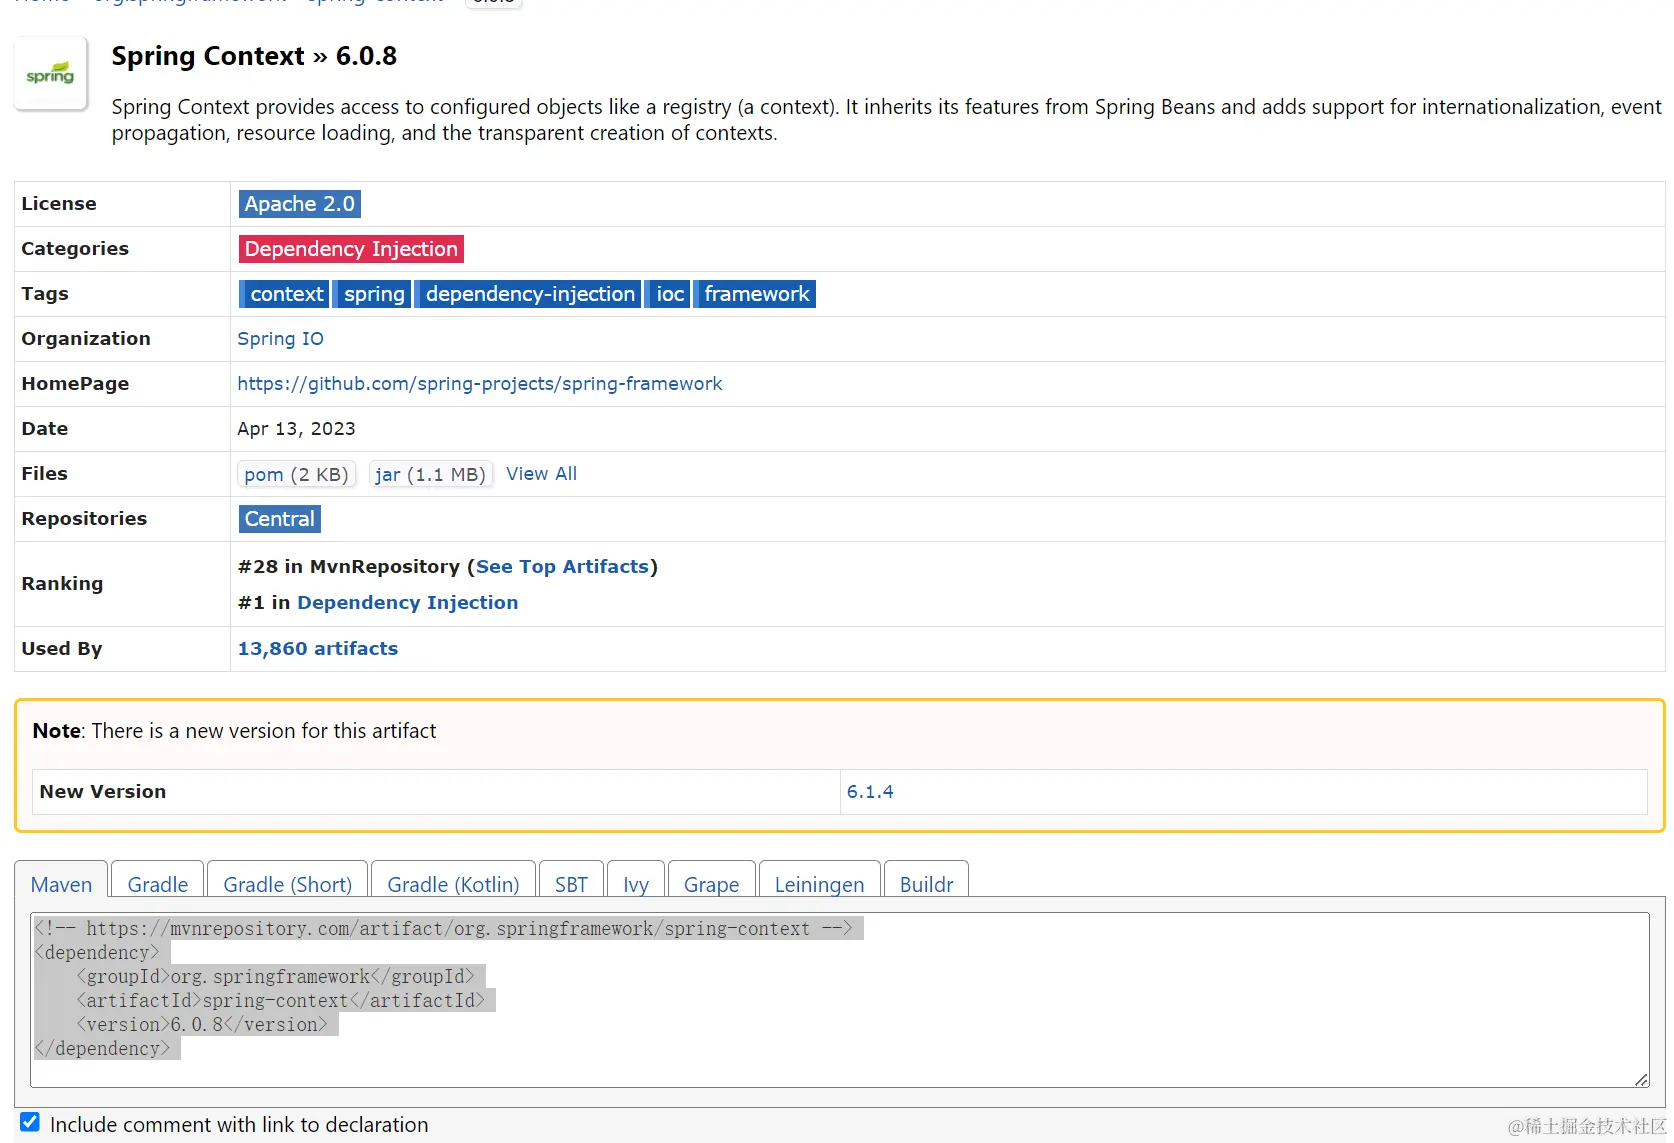Click the "Used By" row label

point(62,649)
